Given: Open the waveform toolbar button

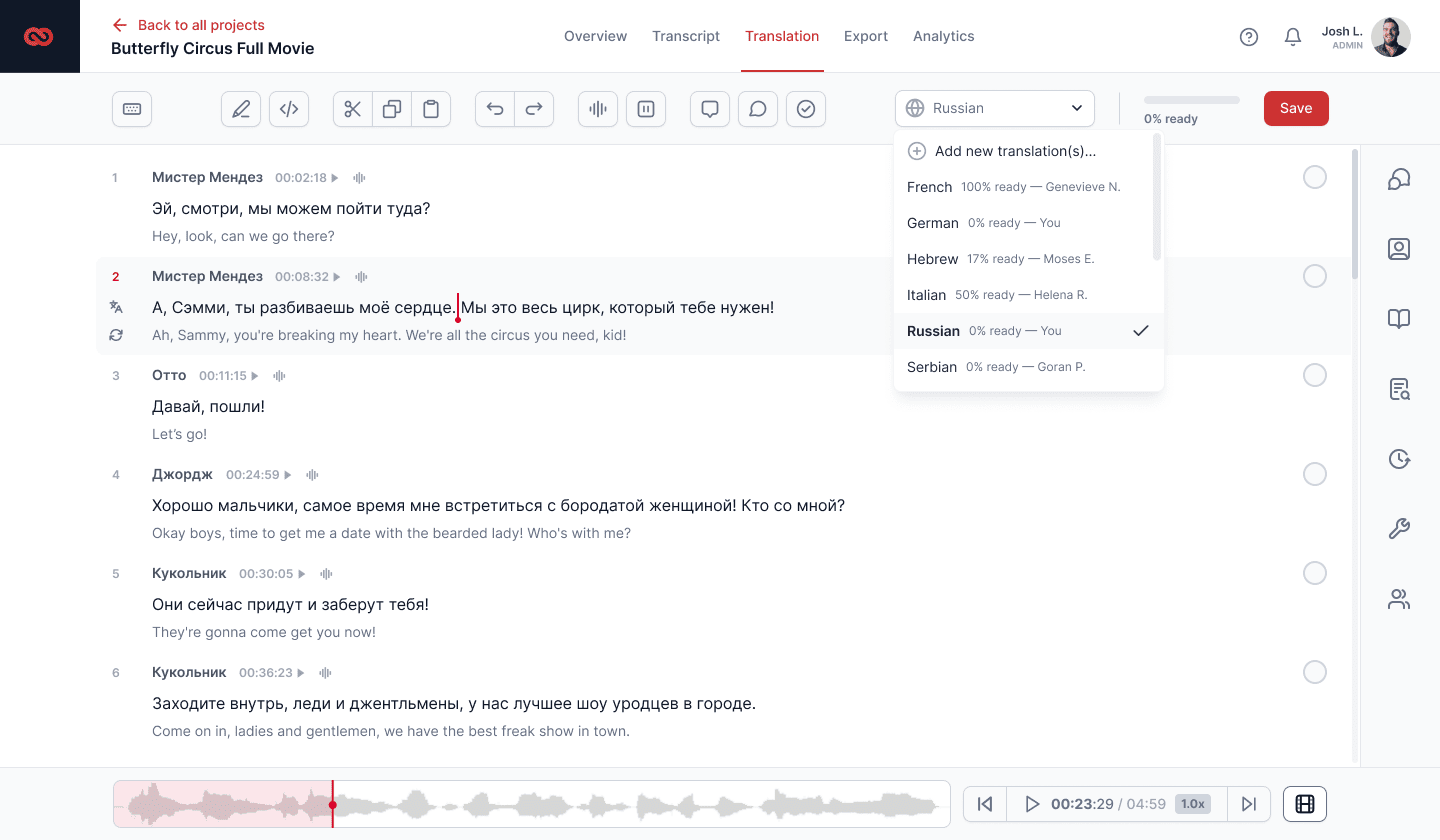Looking at the screenshot, I should [598, 109].
